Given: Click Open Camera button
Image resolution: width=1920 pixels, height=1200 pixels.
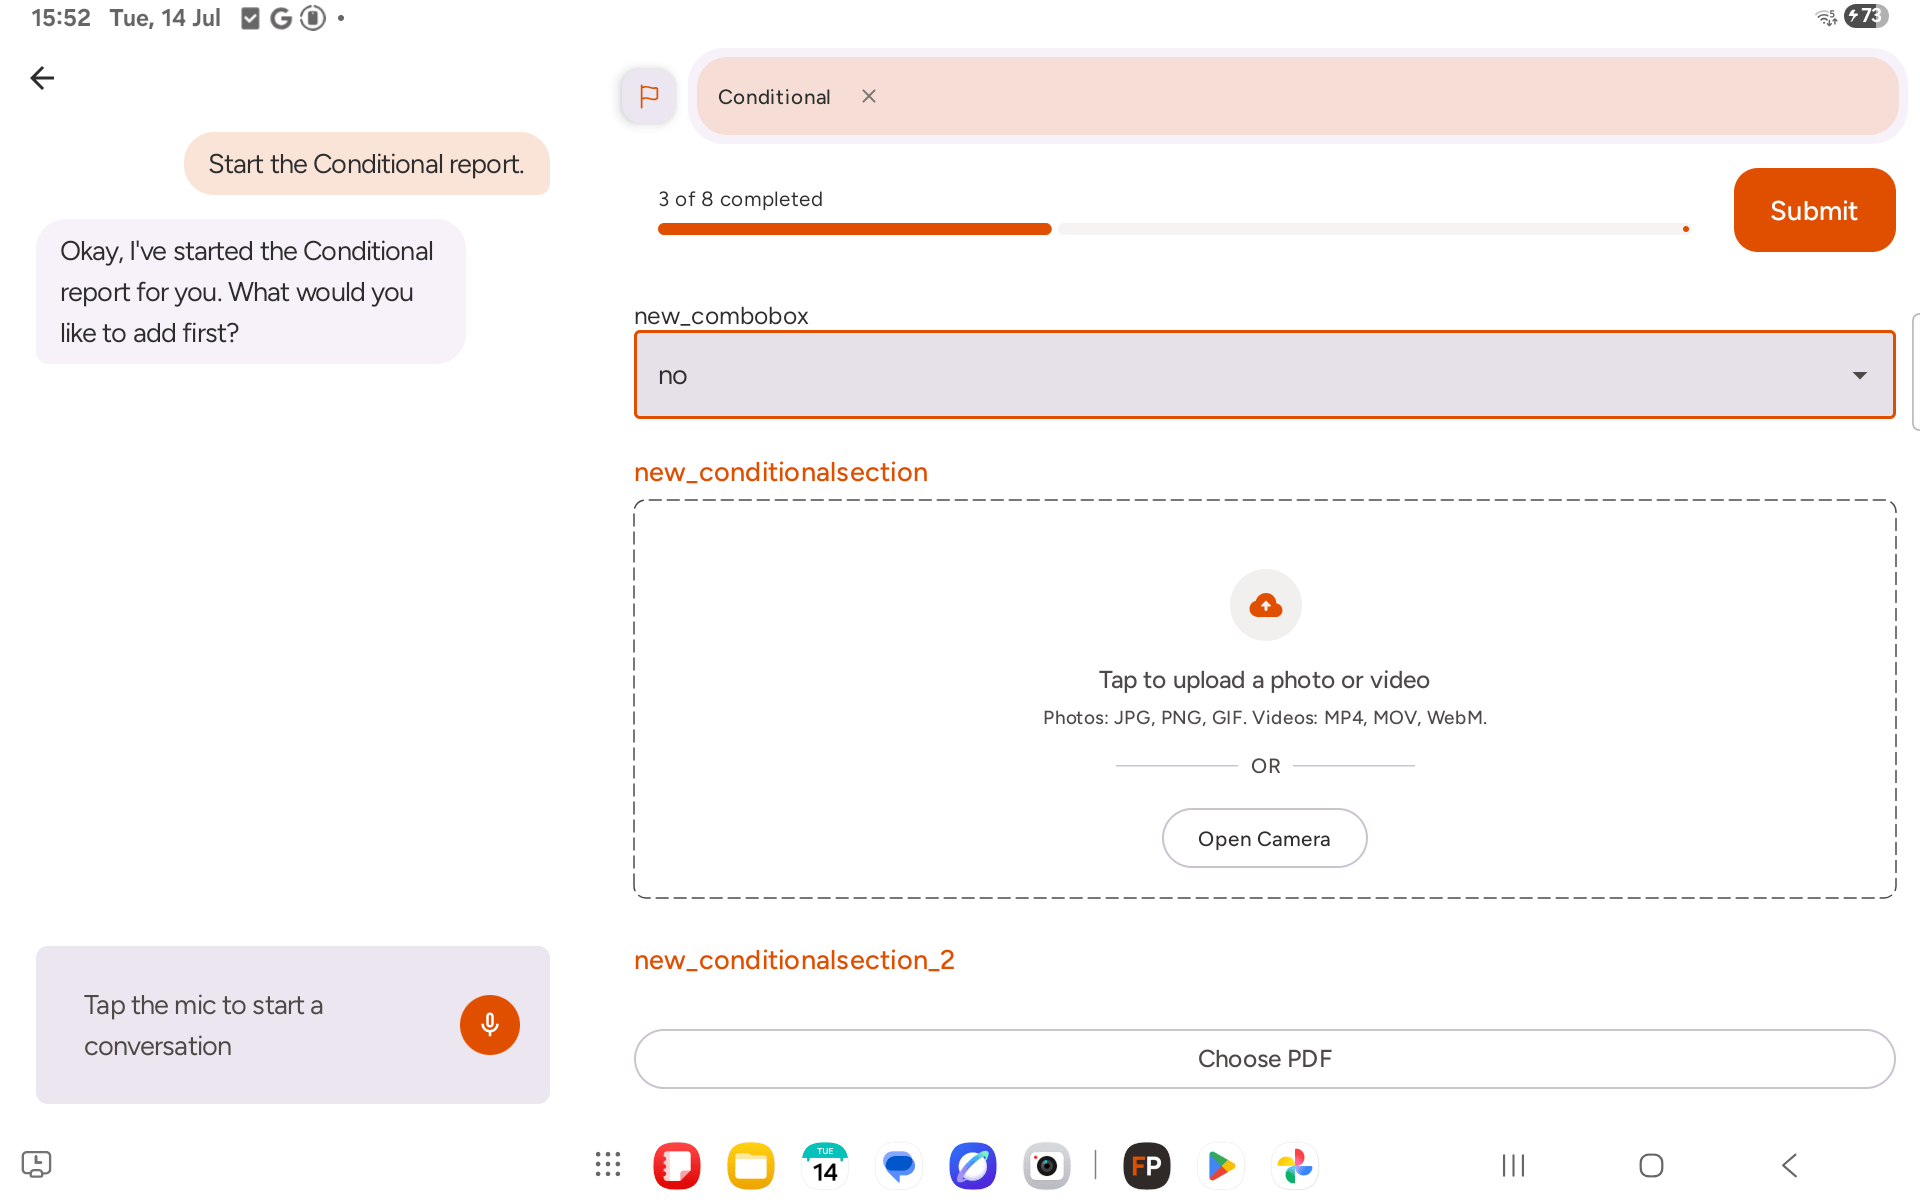Looking at the screenshot, I should [1264, 838].
